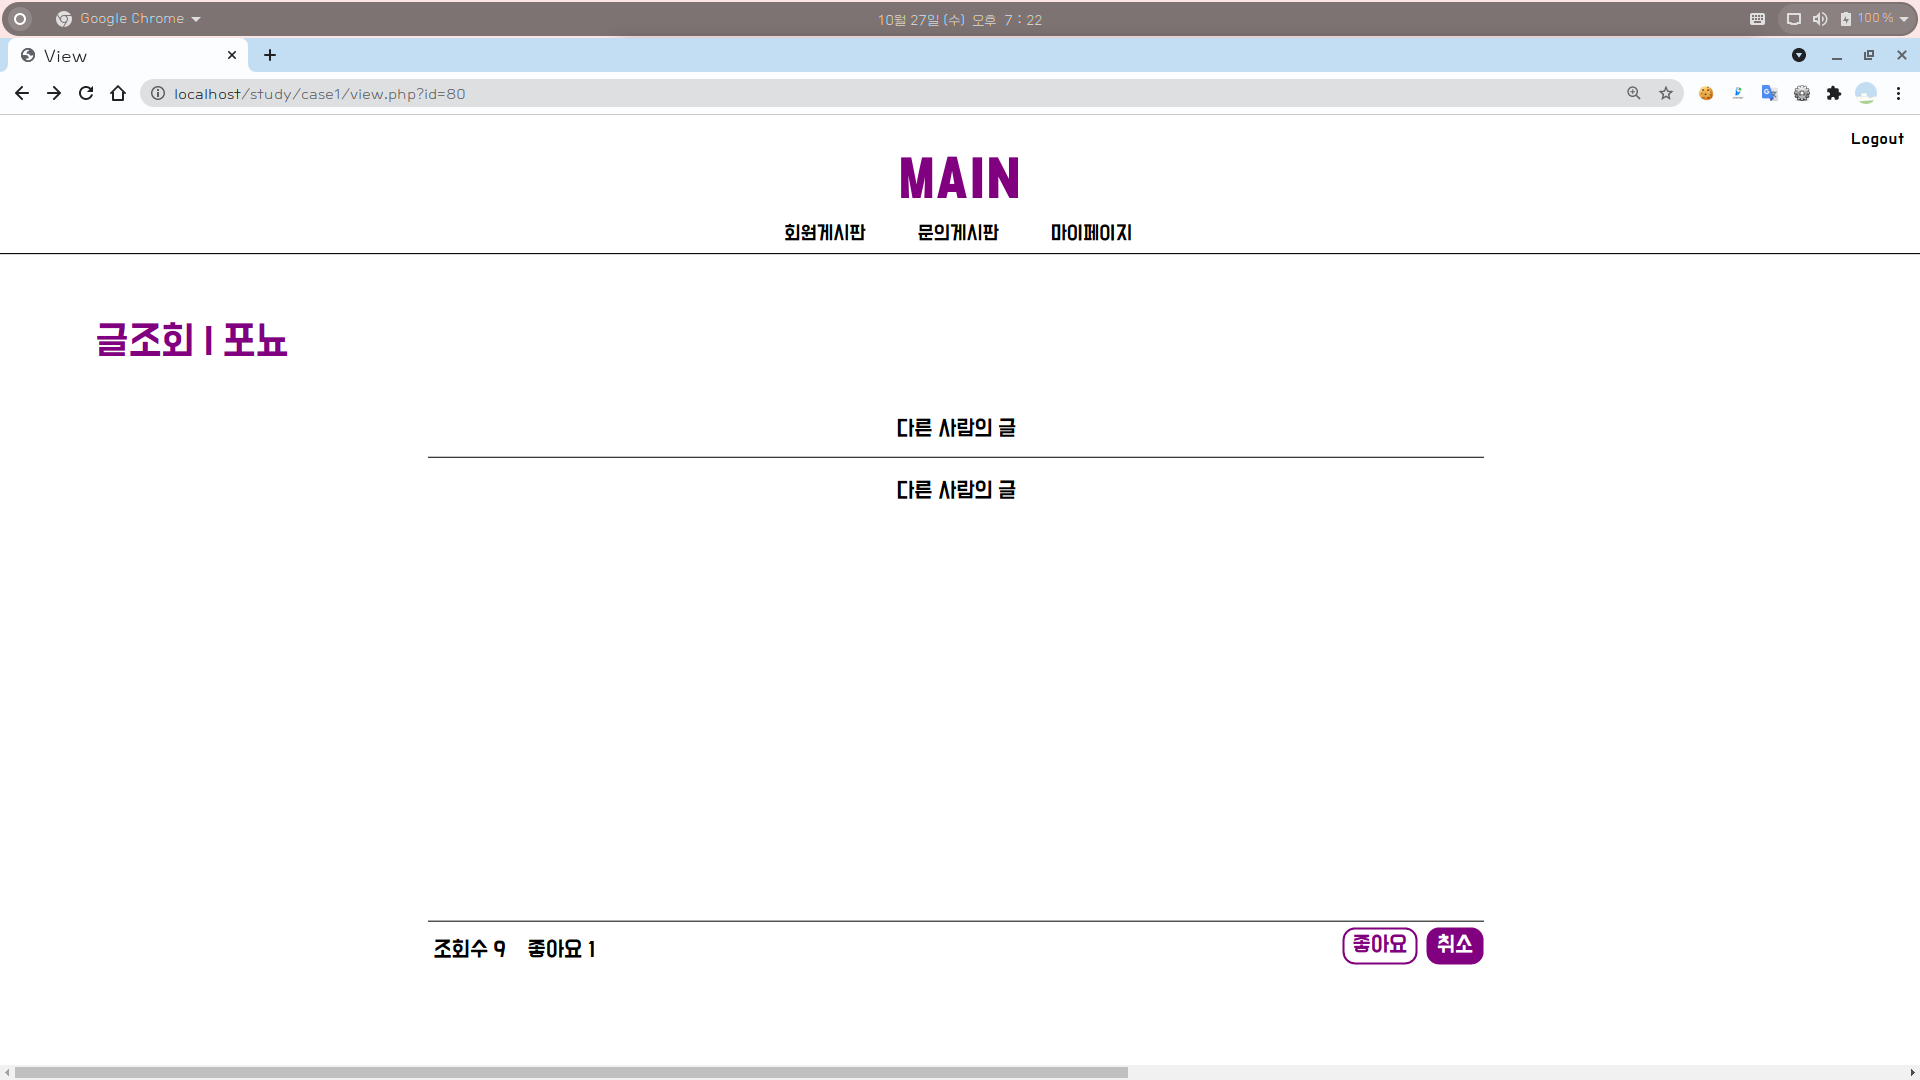Bookmark this page with the star icon
The width and height of the screenshot is (1920, 1080).
tap(1666, 93)
